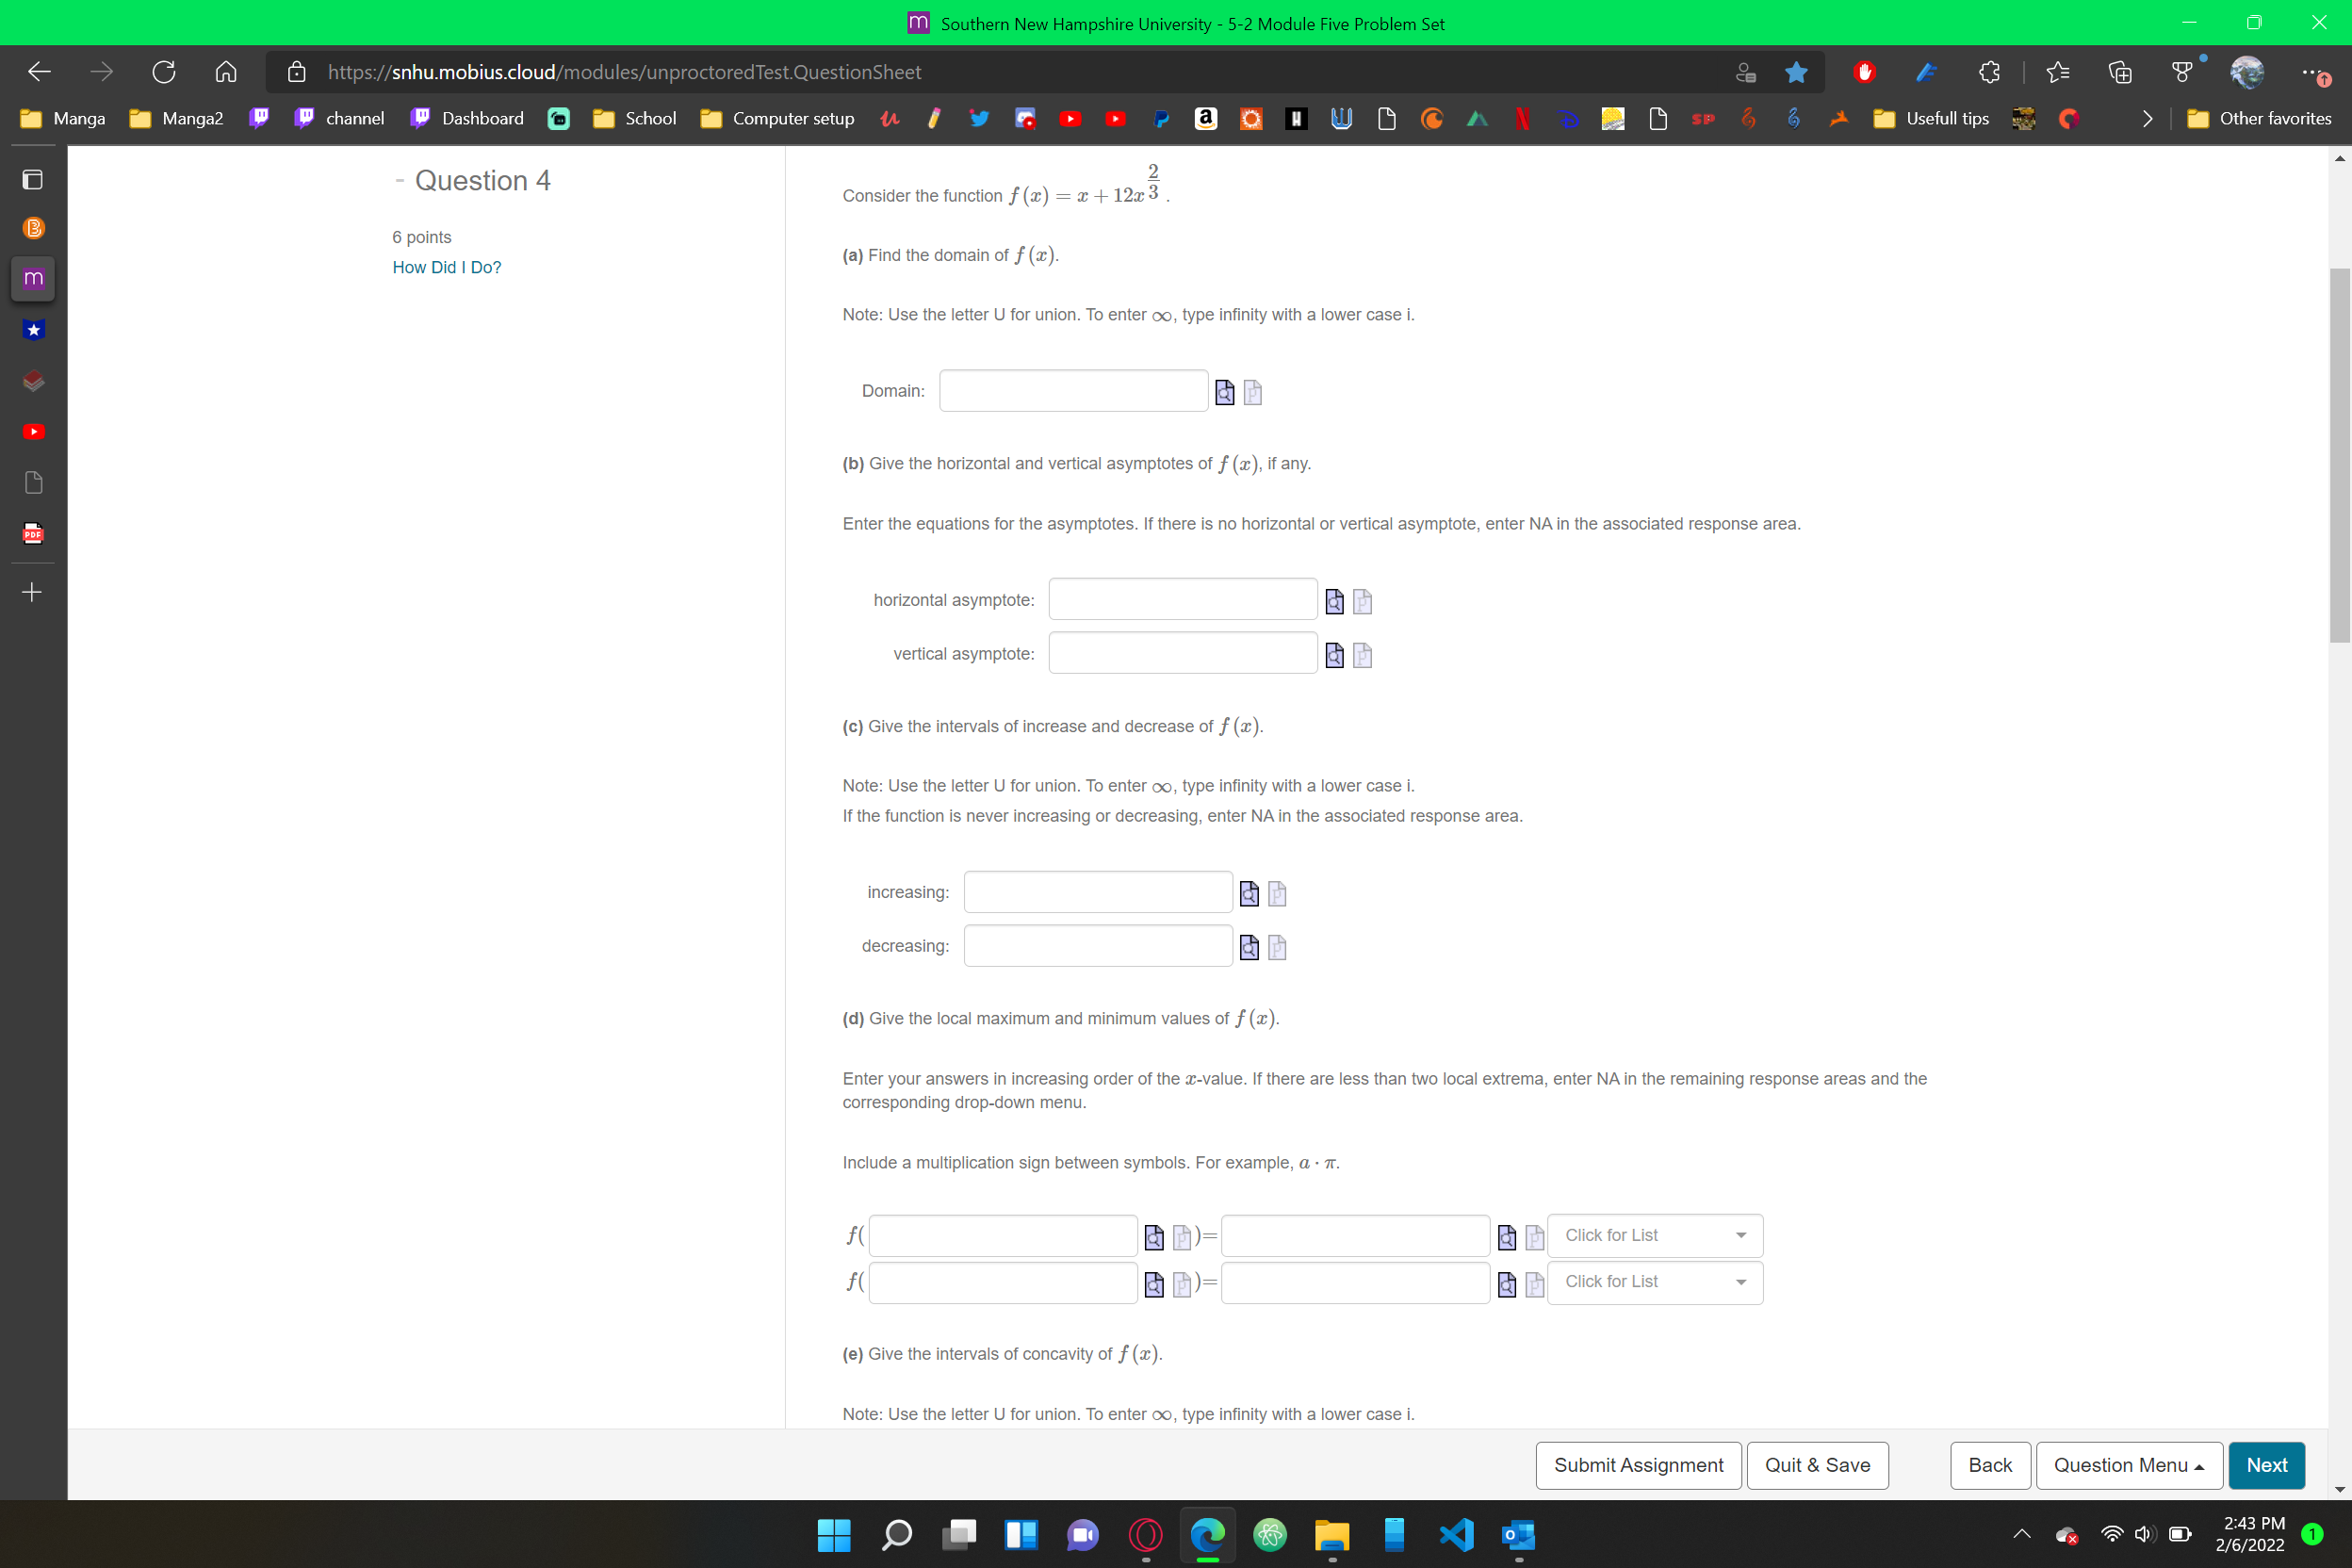Screen dimensions: 2352x1568
Task: Click the browser favorites star in the address bar
Action: [1796, 71]
